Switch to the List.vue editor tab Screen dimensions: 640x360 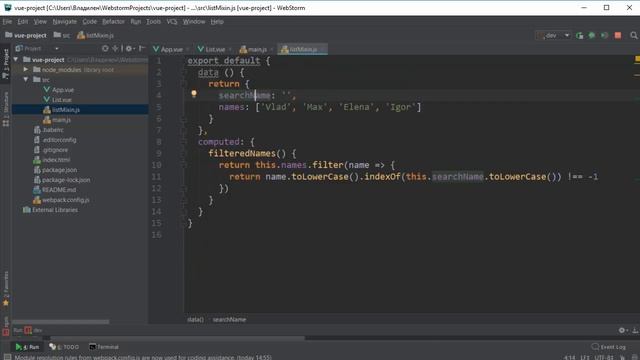(x=215, y=49)
